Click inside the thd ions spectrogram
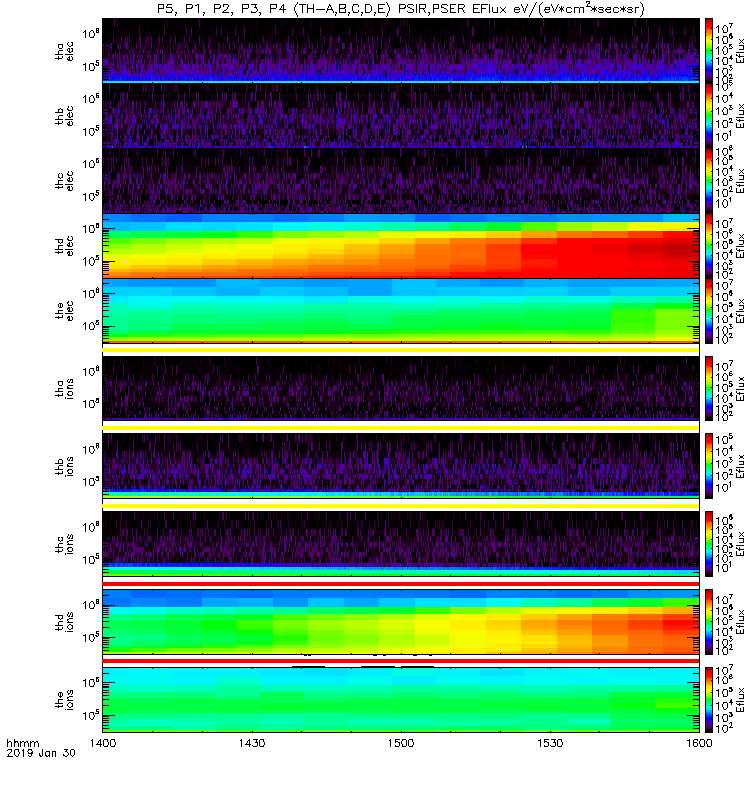This screenshot has height=800, width=750. point(401,622)
